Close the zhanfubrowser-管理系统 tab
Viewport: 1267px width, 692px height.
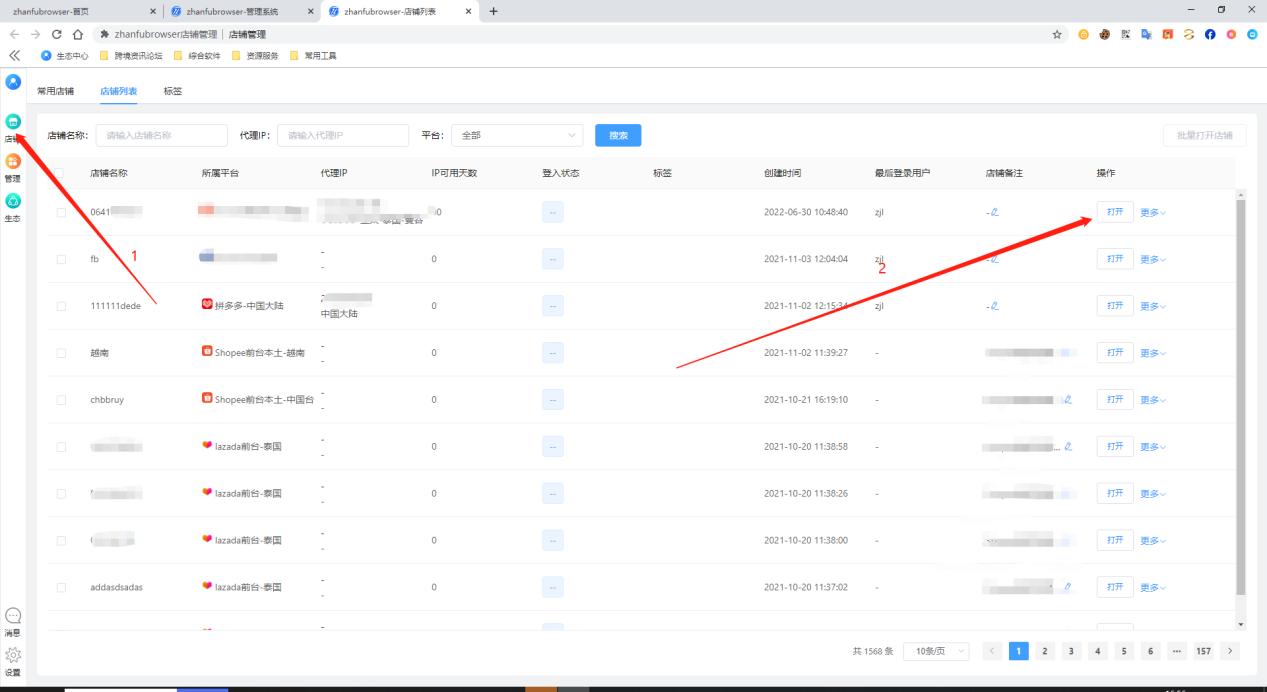pyautogui.click(x=311, y=11)
